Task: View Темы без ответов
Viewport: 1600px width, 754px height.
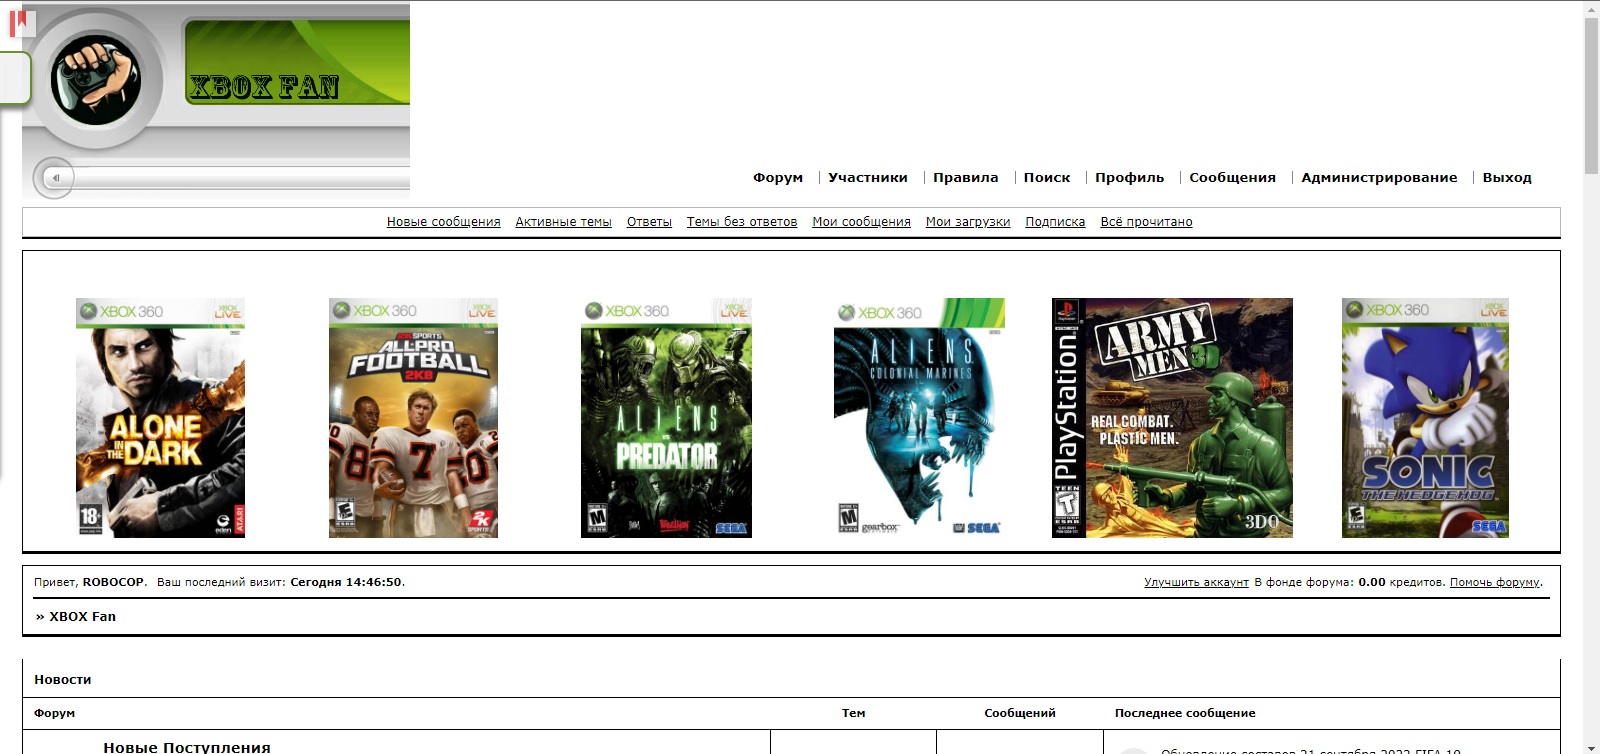Action: pyautogui.click(x=742, y=222)
